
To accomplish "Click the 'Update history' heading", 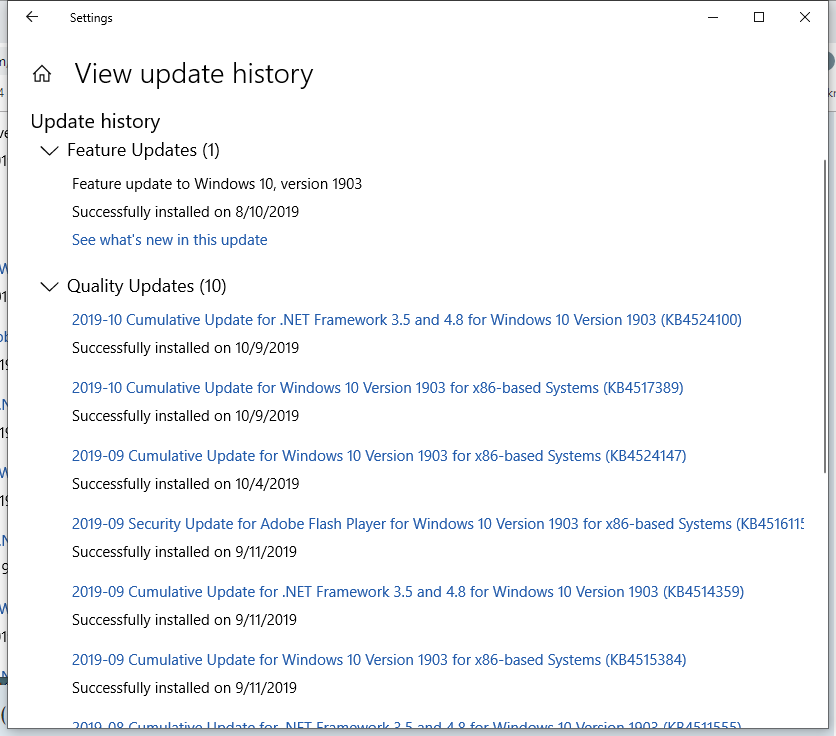I will [x=95, y=122].
